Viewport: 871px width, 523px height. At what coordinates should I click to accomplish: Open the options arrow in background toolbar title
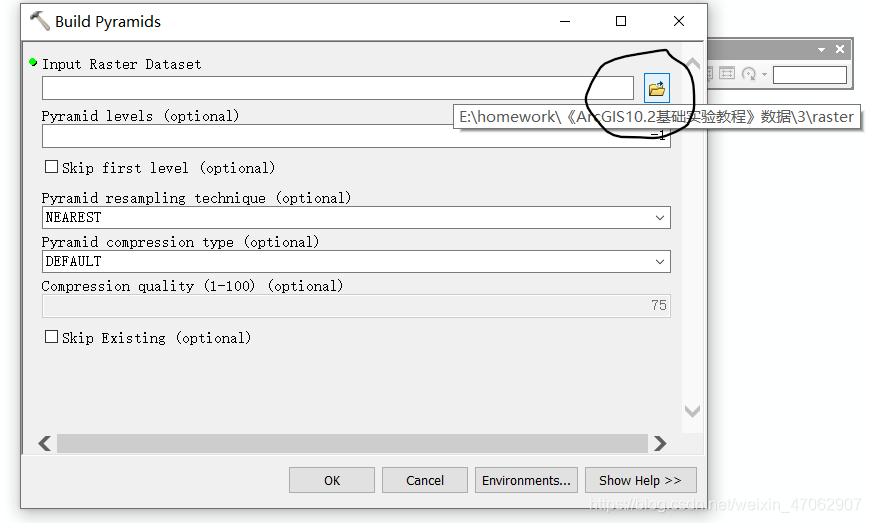tap(821, 49)
